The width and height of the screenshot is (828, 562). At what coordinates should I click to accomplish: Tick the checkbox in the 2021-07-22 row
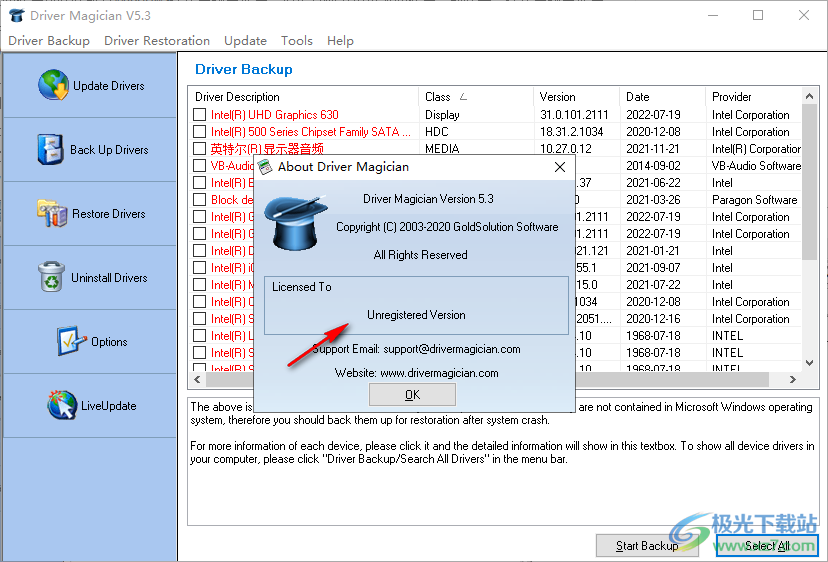(200, 284)
